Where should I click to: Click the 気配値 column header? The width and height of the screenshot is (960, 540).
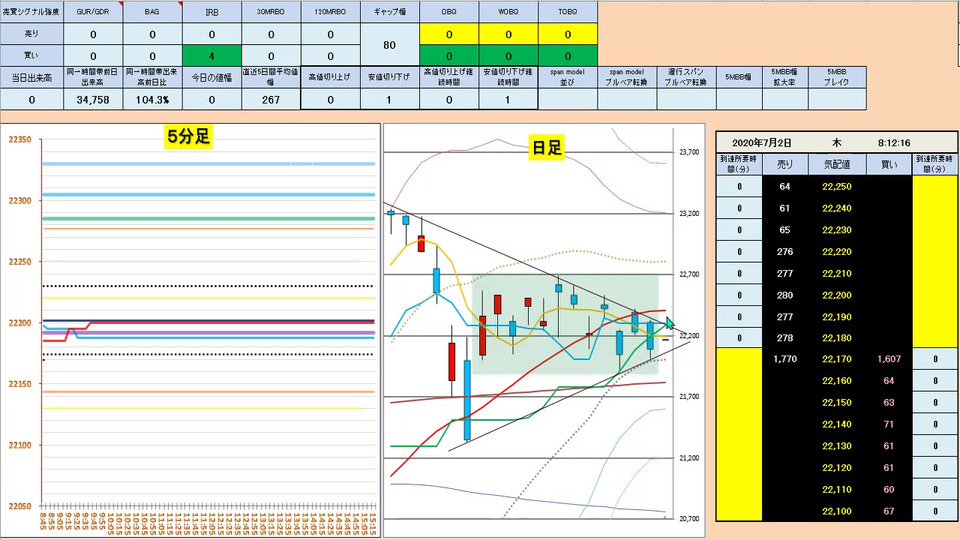click(836, 164)
